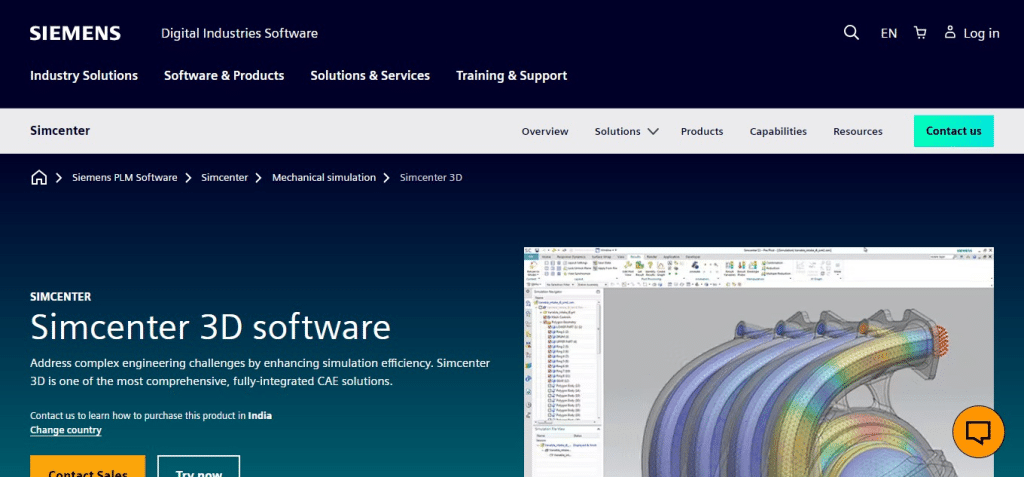This screenshot has width=1024, height=477.
Task: Open Solutions & Services menu
Action: pos(370,76)
